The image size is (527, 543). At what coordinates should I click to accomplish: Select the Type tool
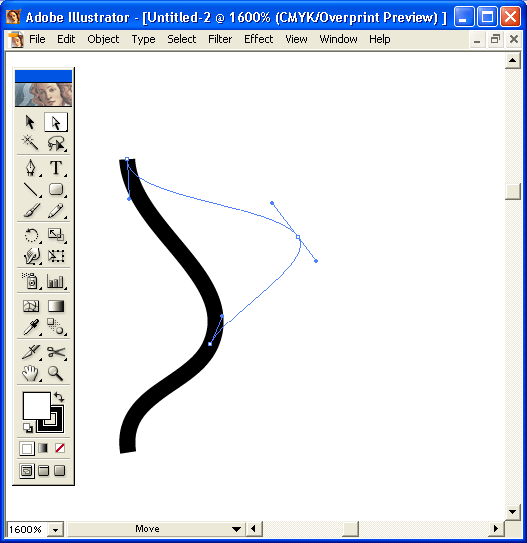[x=56, y=168]
